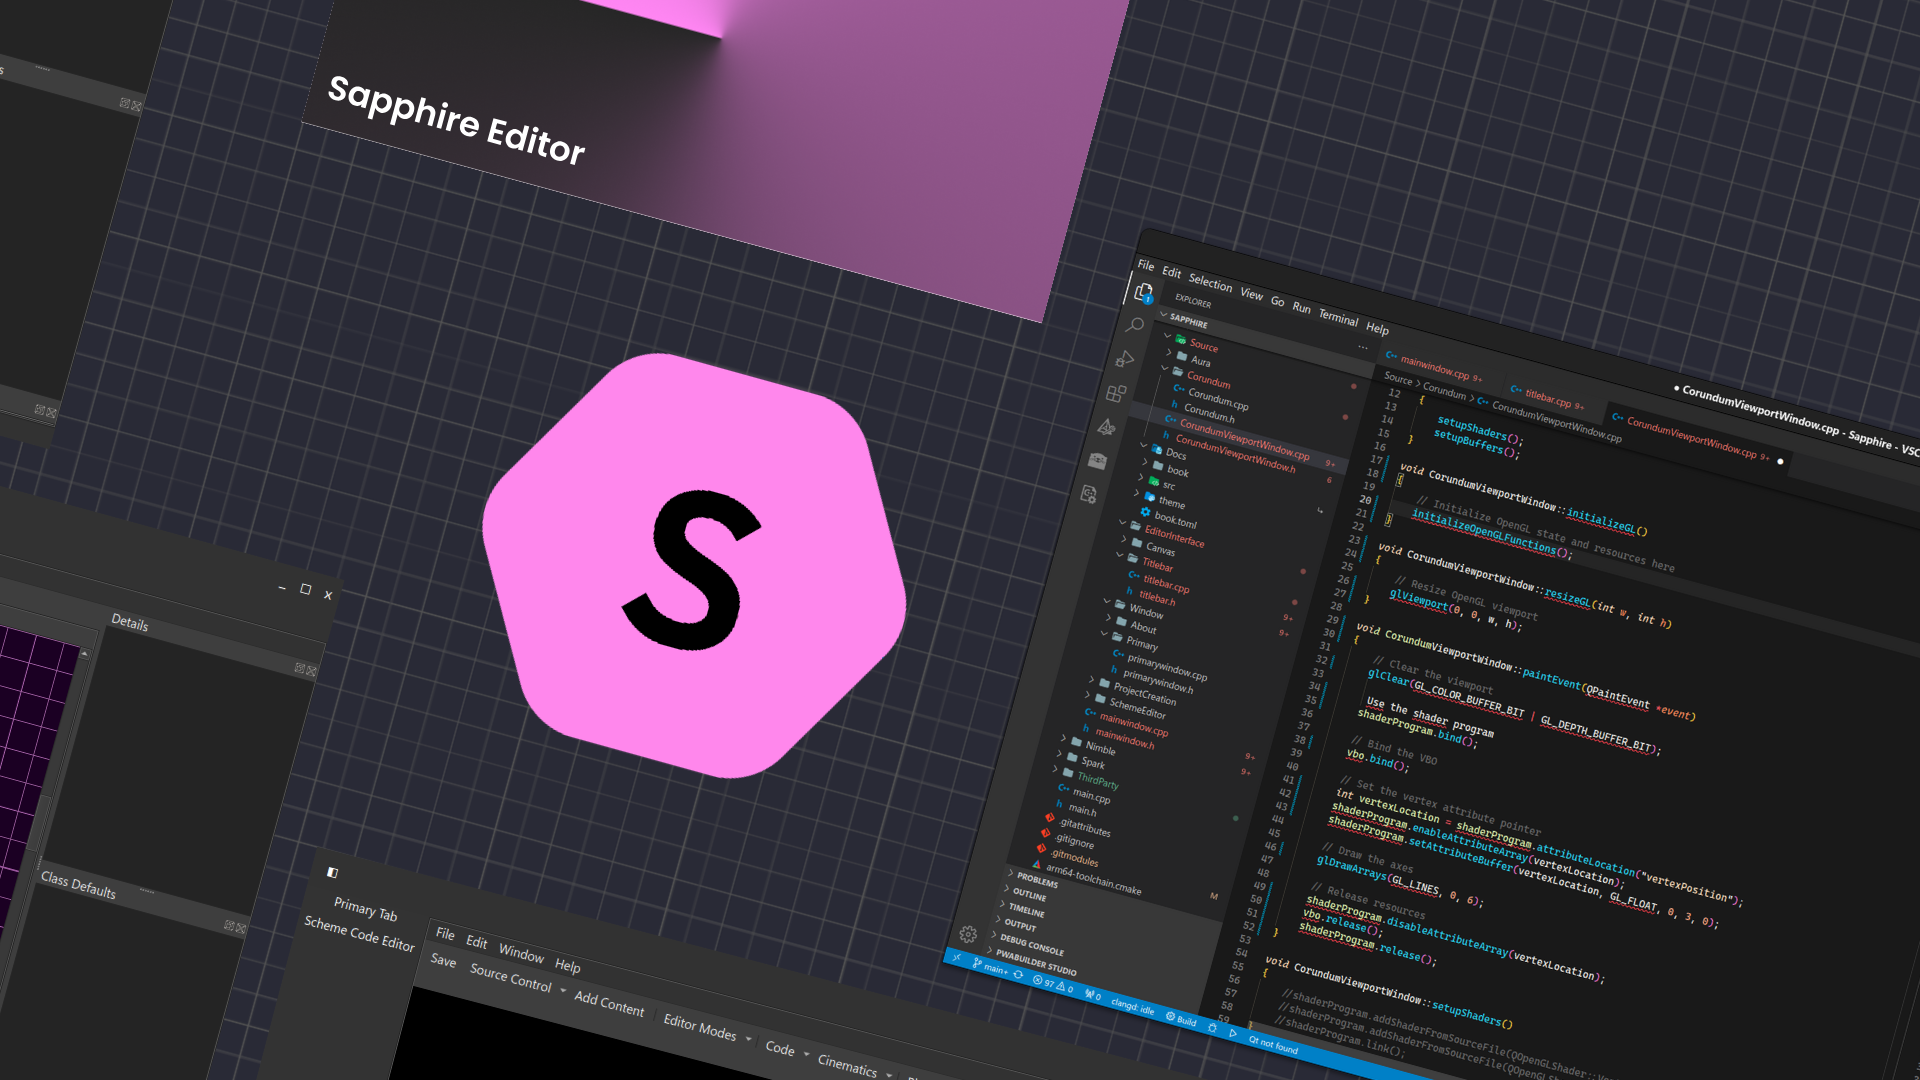Open the Search icon in VS Code activity bar
Screen dimensions: 1920x1080
point(1134,325)
